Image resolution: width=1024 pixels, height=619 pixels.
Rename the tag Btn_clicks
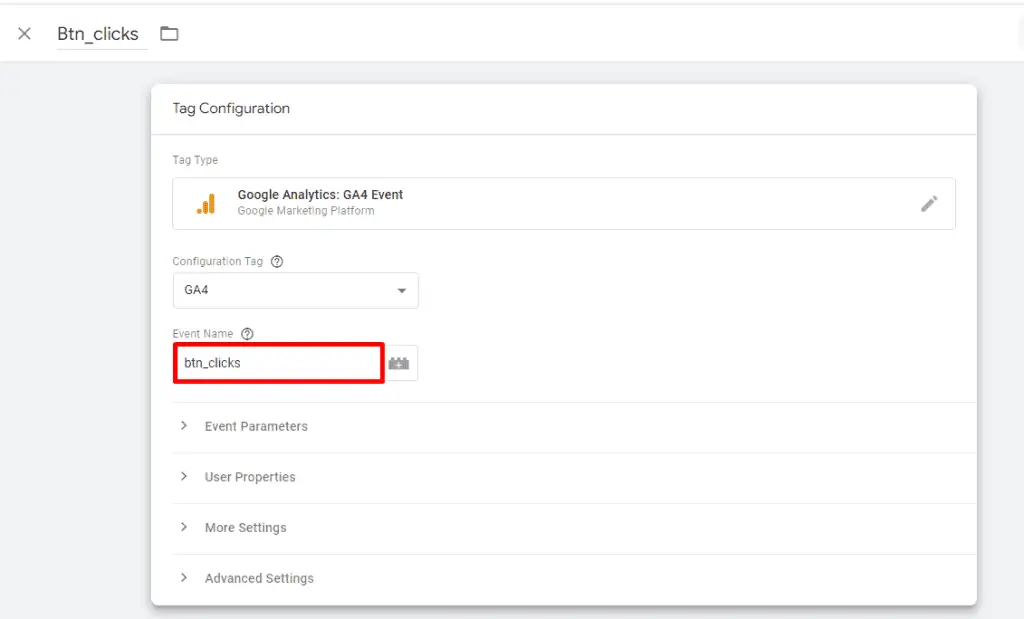point(97,33)
